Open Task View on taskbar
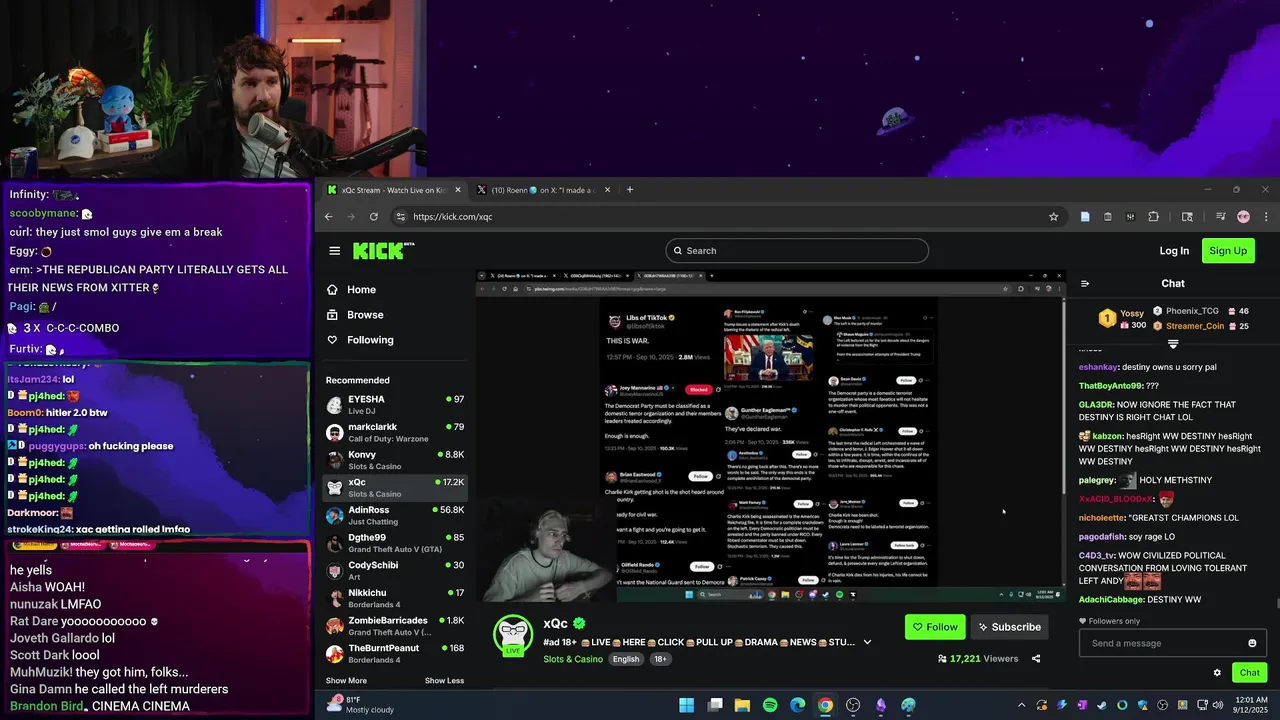 point(715,705)
